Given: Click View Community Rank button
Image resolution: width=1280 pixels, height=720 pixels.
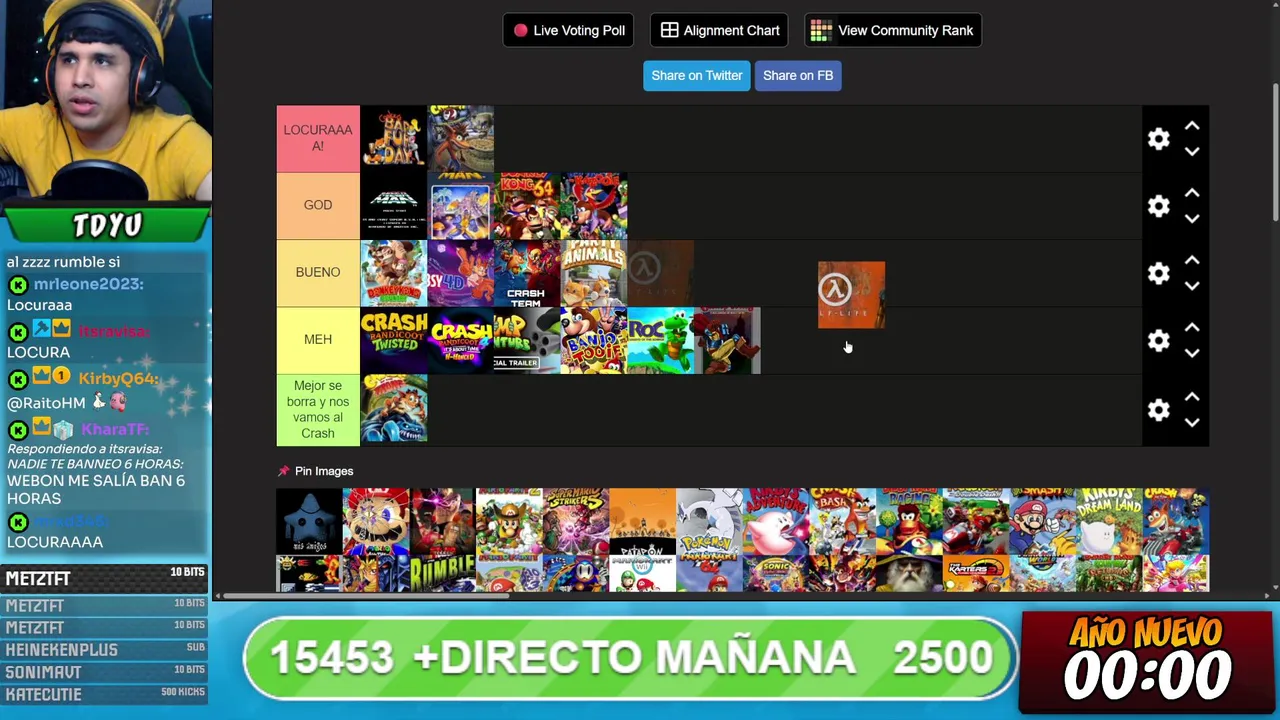Looking at the screenshot, I should (x=893, y=30).
